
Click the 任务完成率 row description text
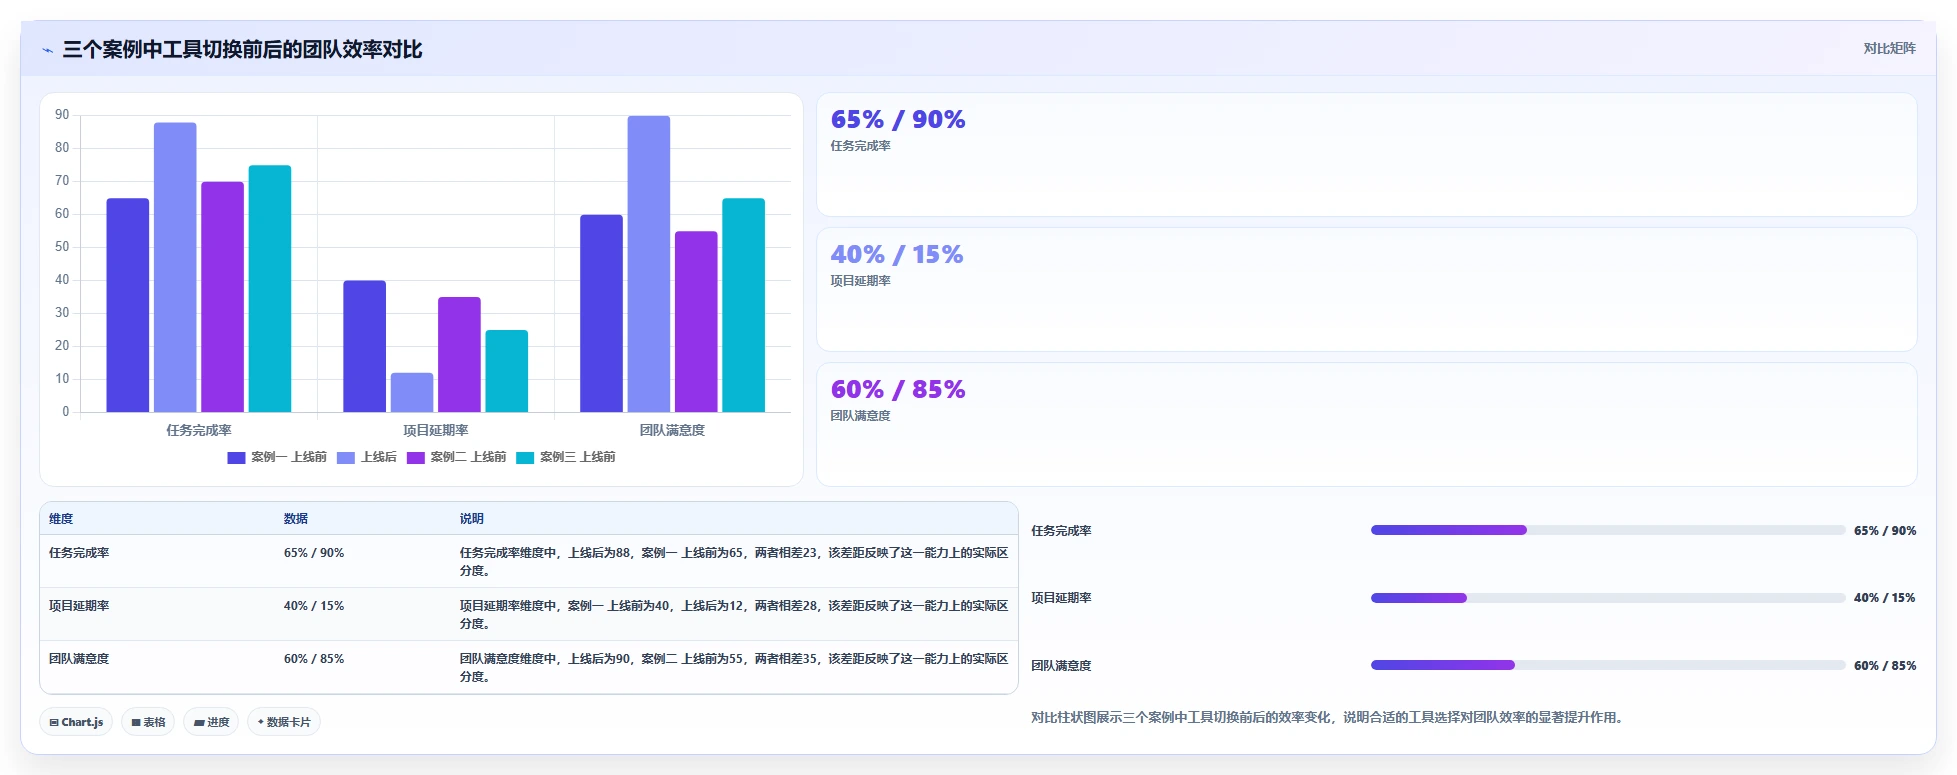734,562
